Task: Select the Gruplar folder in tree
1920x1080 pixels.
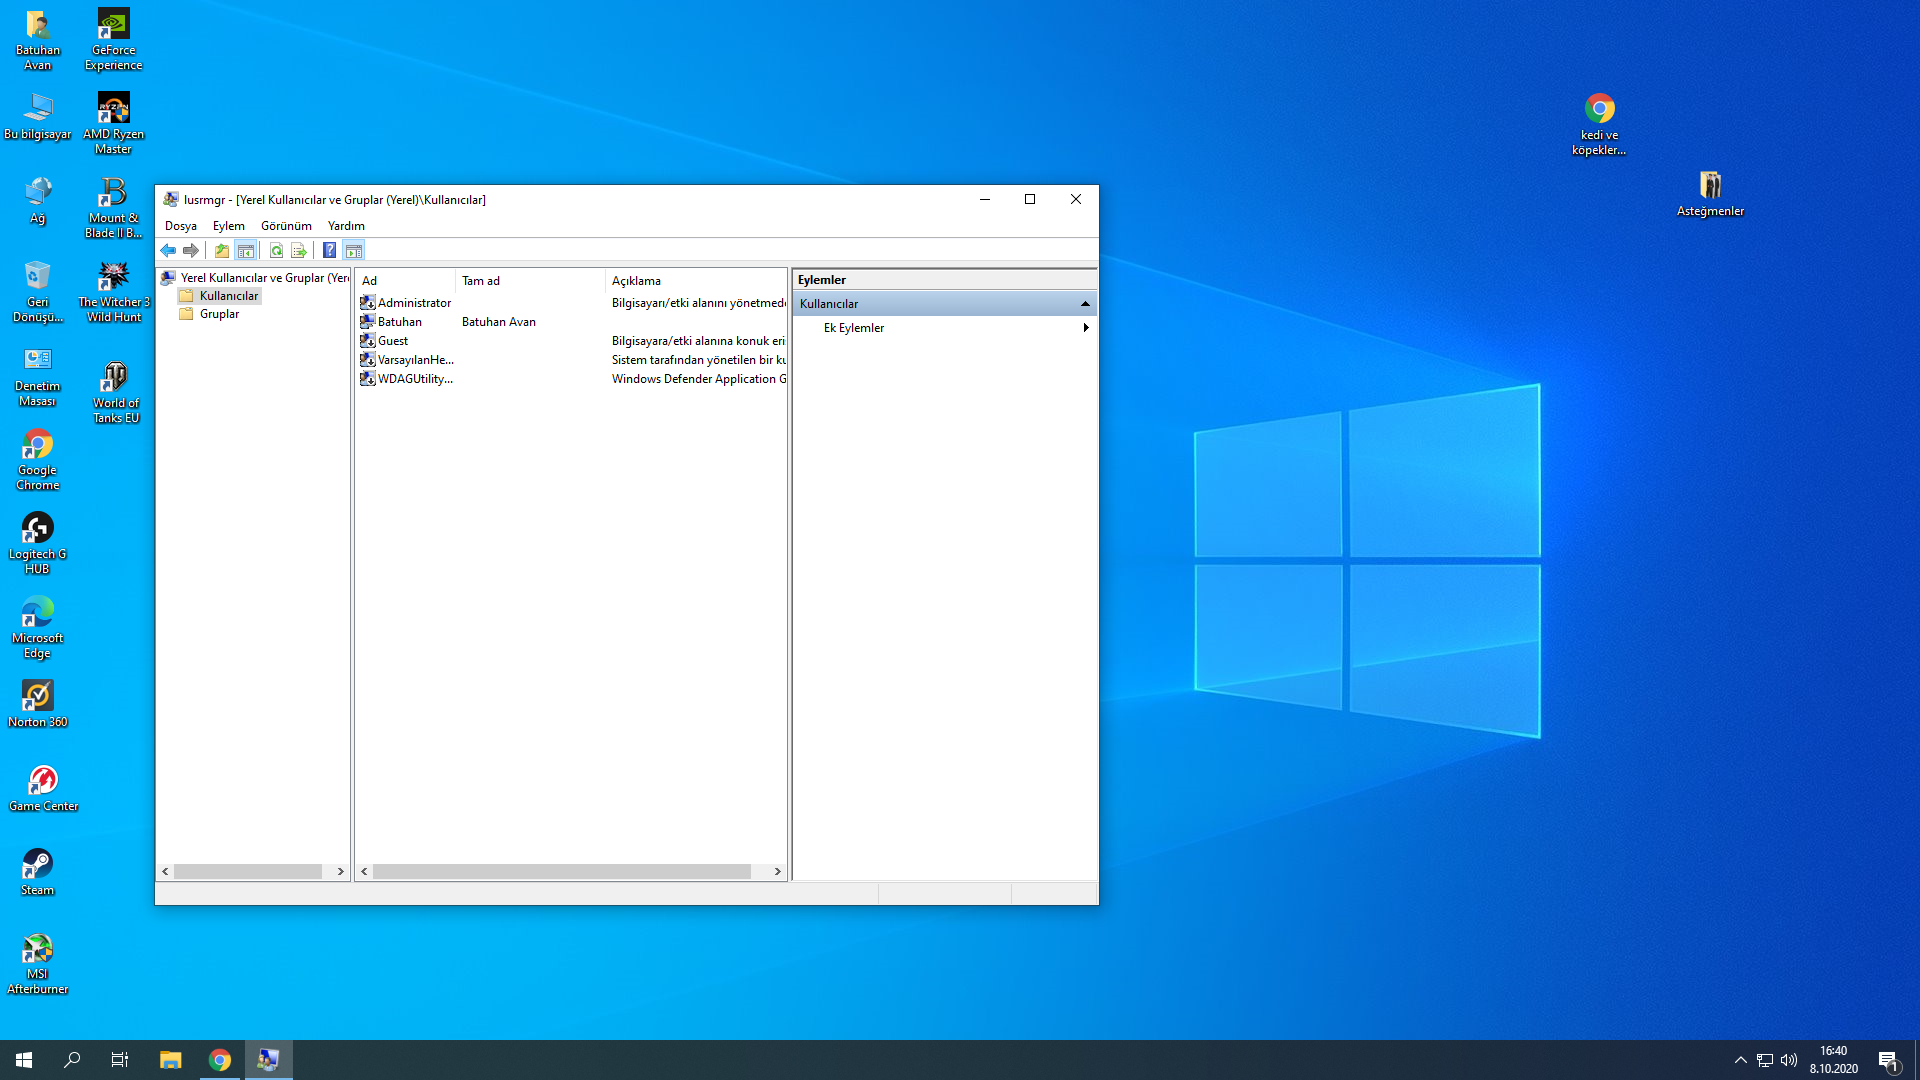Action: [219, 314]
